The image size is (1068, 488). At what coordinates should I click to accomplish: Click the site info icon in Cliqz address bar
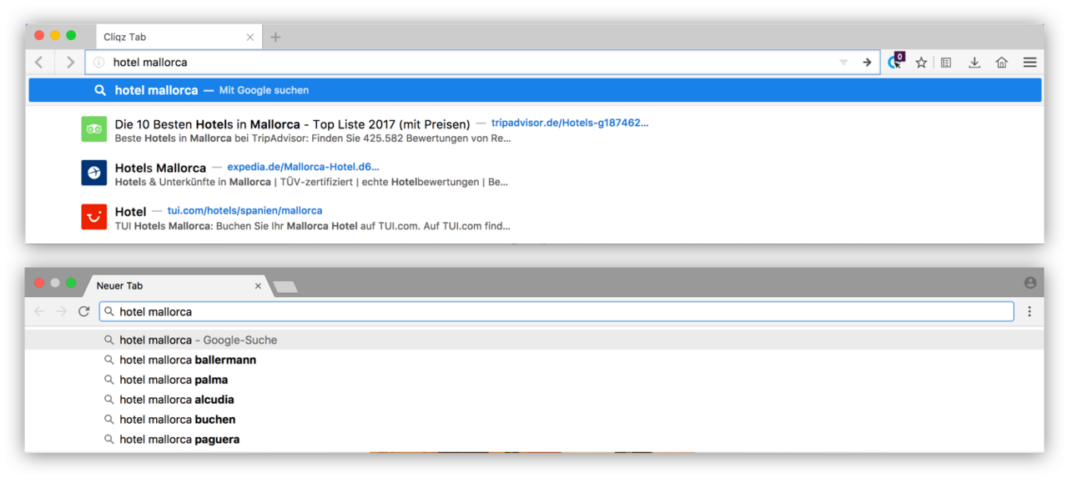coord(99,63)
